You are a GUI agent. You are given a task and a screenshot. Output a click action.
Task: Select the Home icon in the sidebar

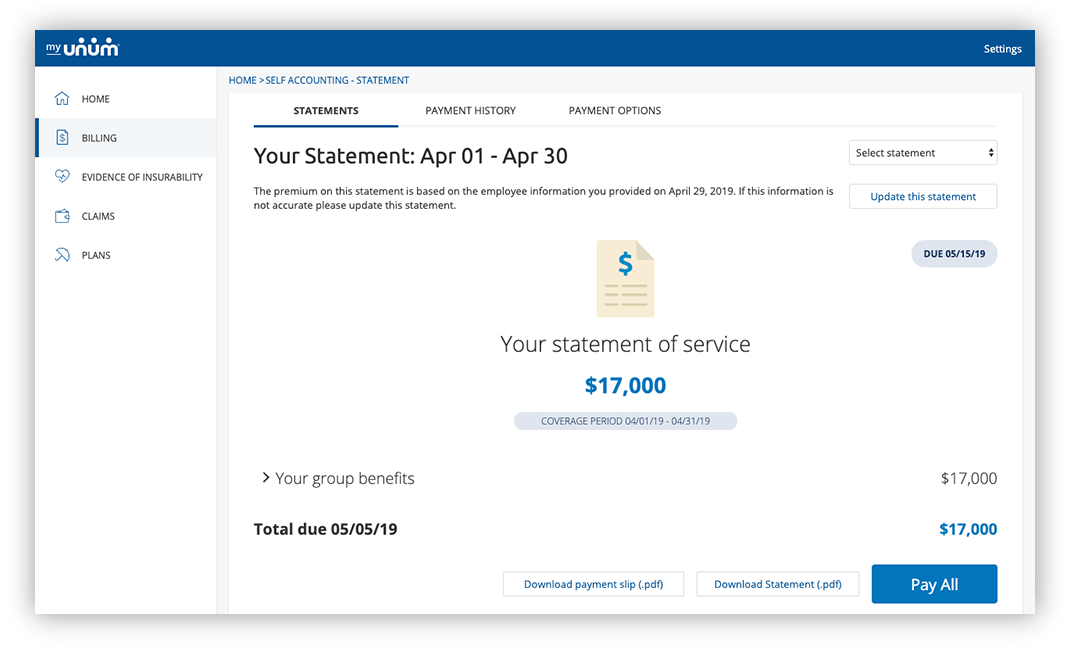tap(62, 98)
